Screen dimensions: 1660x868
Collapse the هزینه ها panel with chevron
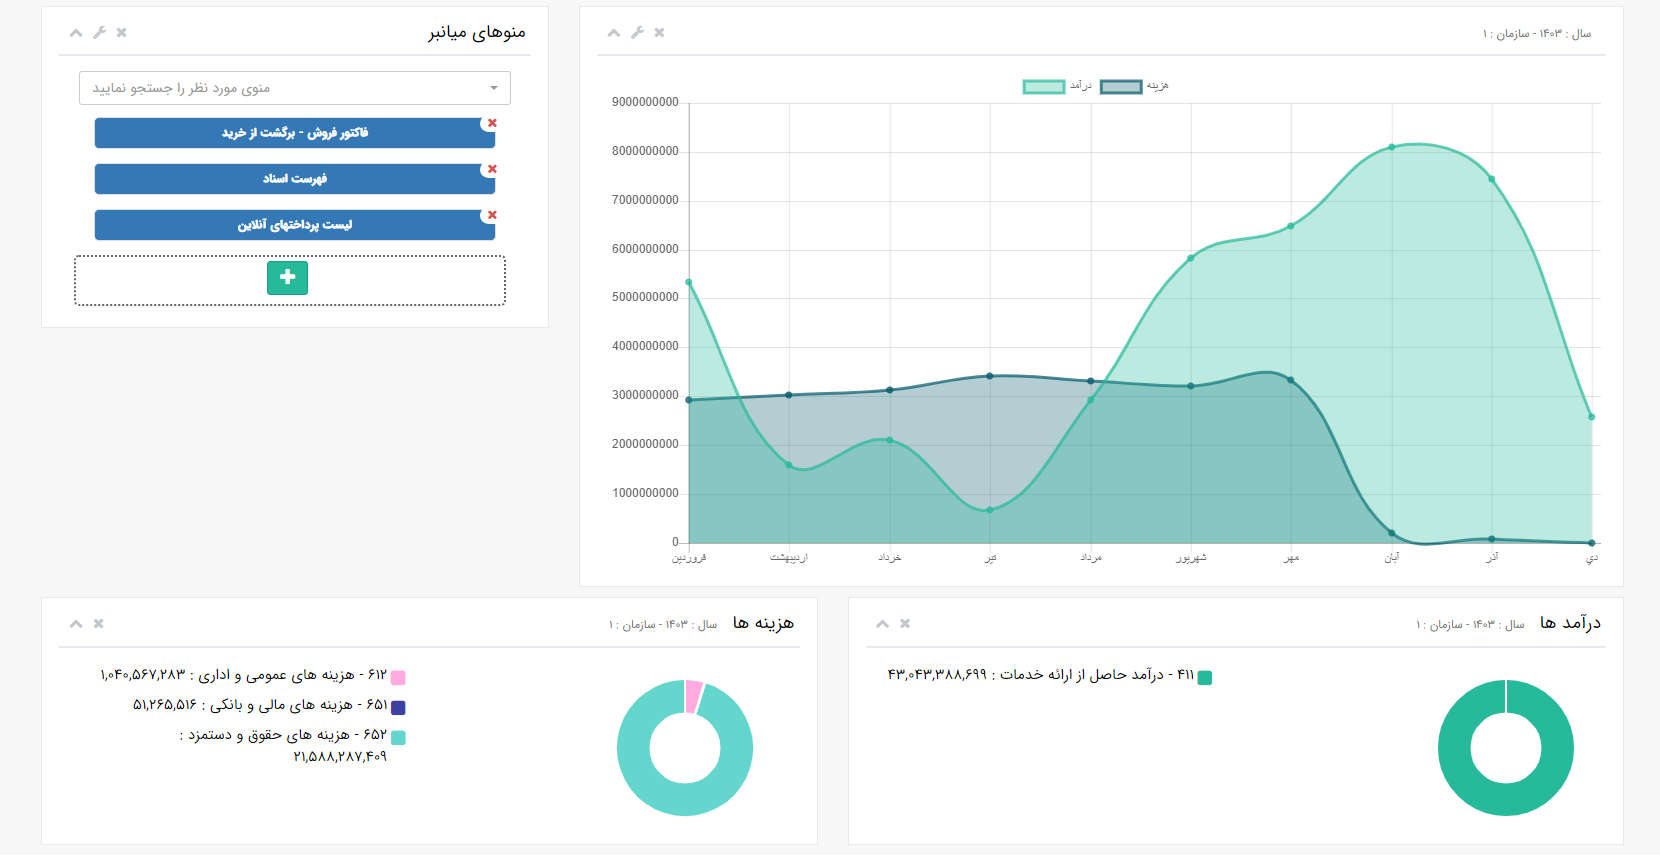click(x=76, y=624)
